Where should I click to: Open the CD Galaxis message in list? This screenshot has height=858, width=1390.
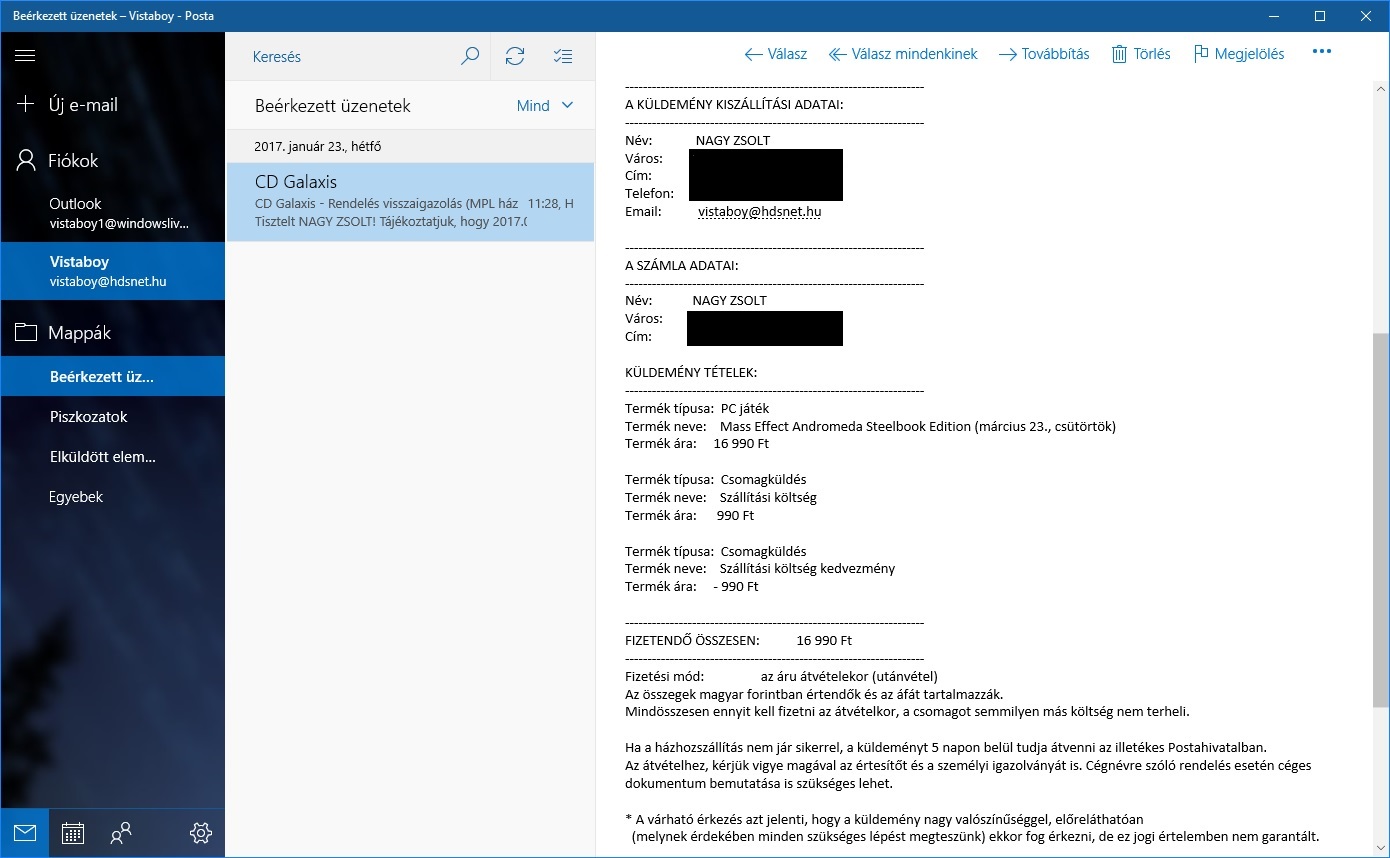(x=410, y=201)
